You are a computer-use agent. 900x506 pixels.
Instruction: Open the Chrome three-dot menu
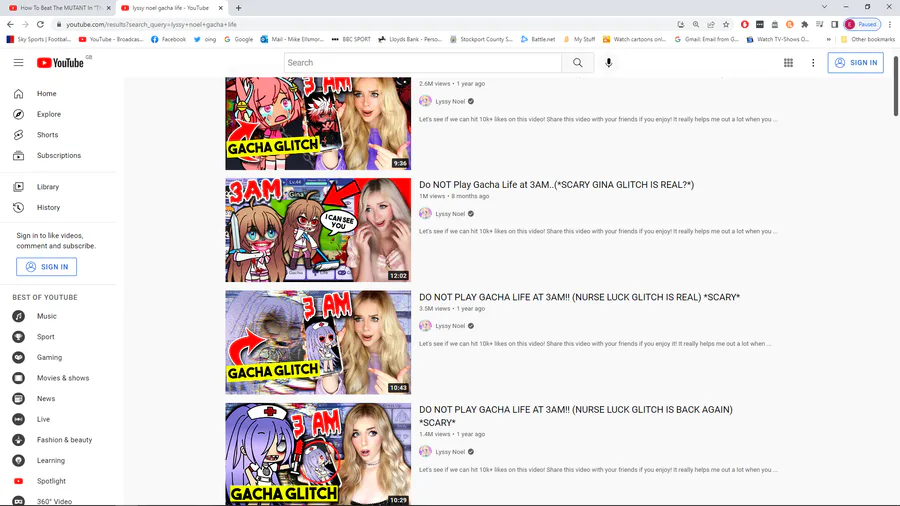coord(890,25)
